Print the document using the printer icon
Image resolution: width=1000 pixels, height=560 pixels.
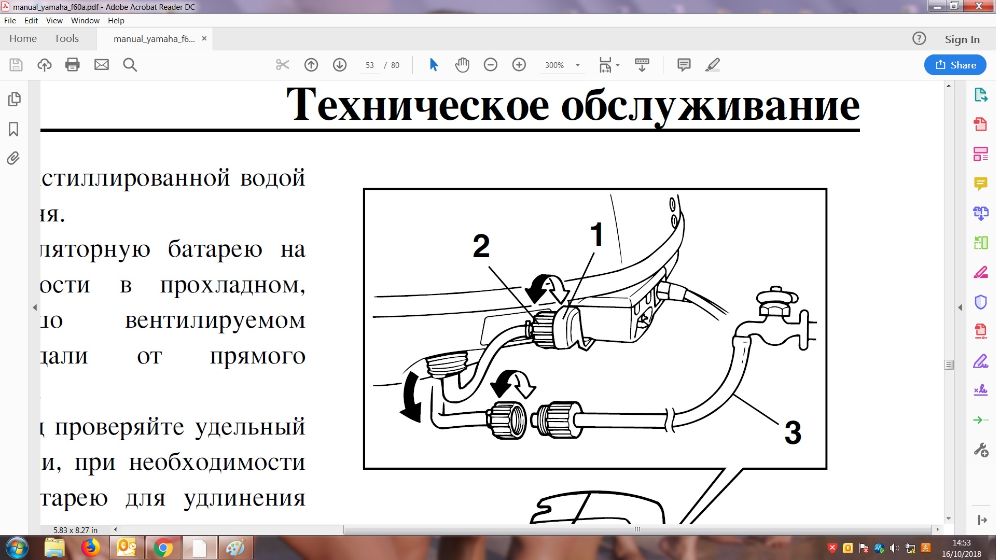[72, 65]
